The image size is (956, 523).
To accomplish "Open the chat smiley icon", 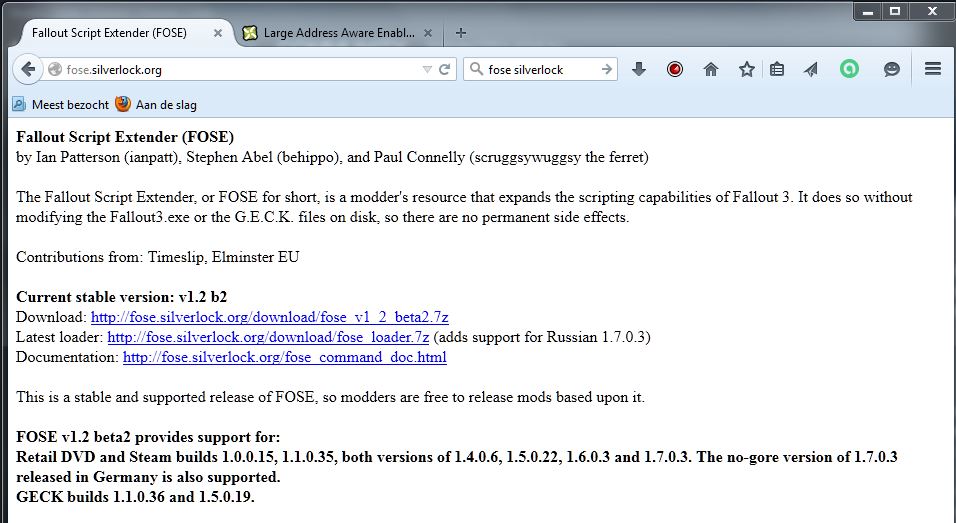I will [x=891, y=69].
